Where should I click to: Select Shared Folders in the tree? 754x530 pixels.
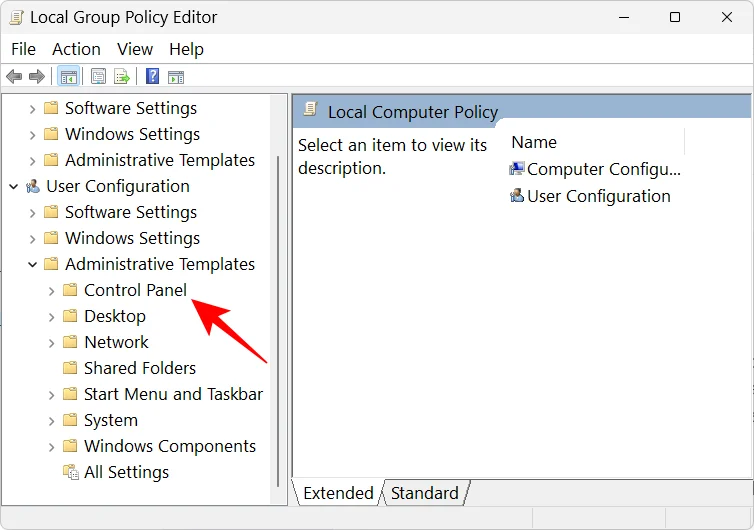pyautogui.click(x=140, y=368)
